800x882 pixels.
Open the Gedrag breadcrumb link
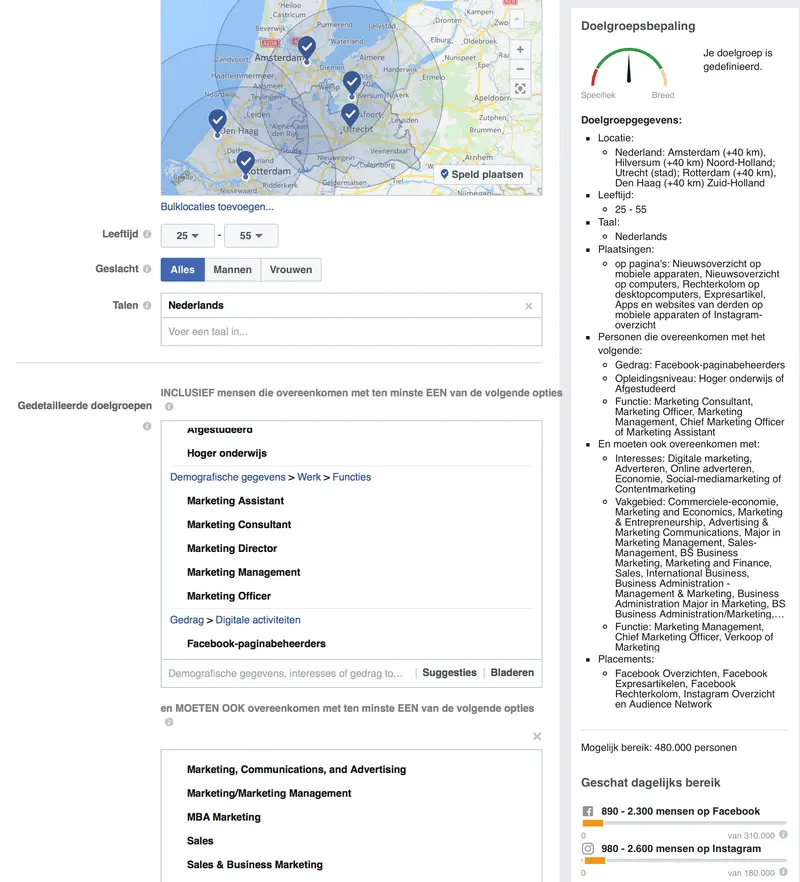(187, 620)
